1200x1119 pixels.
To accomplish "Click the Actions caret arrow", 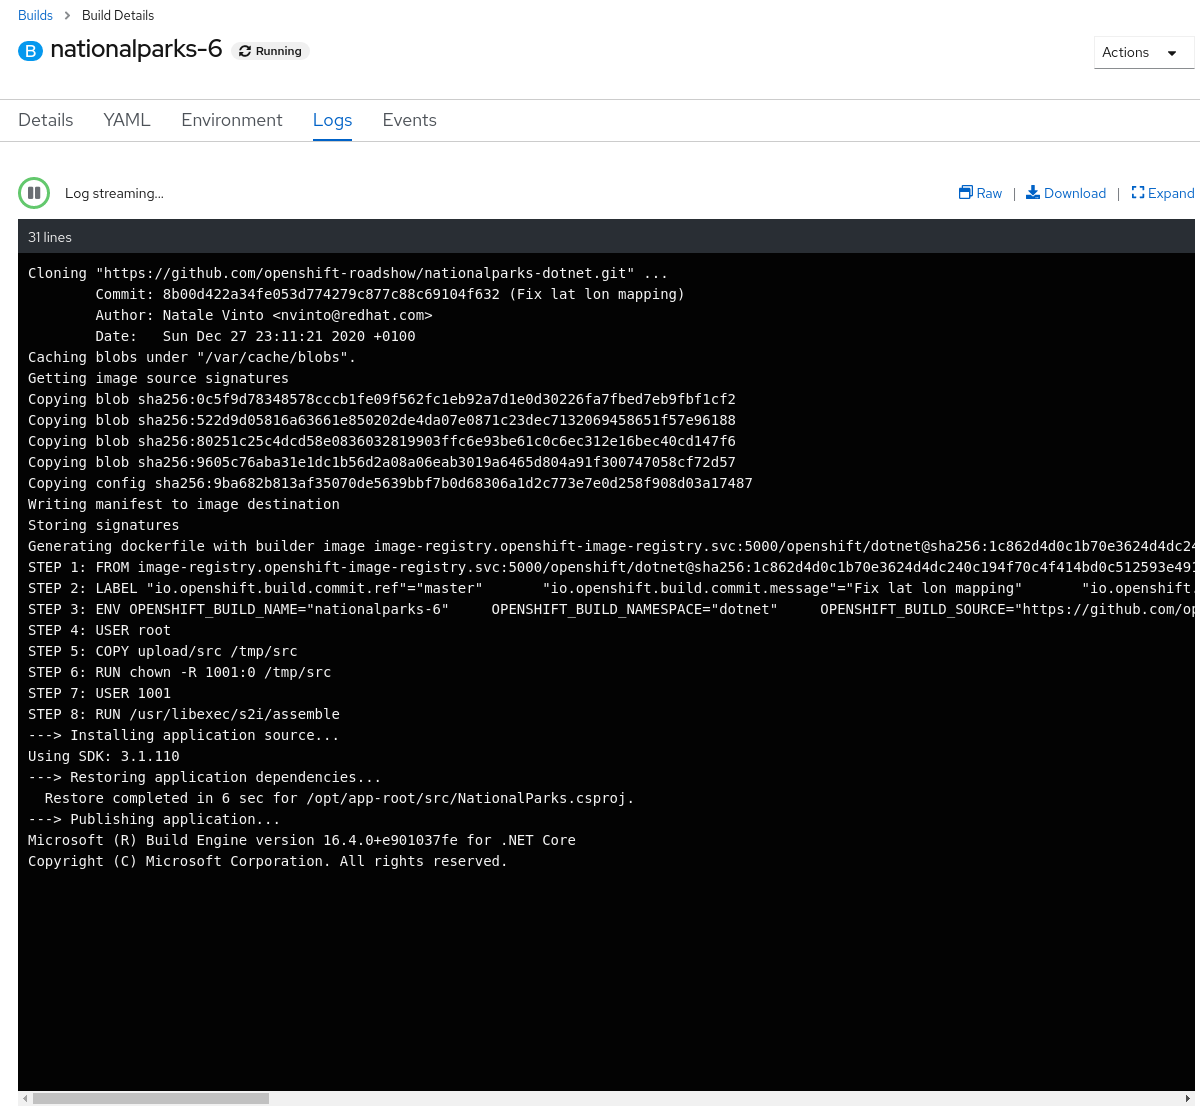I will point(1172,53).
